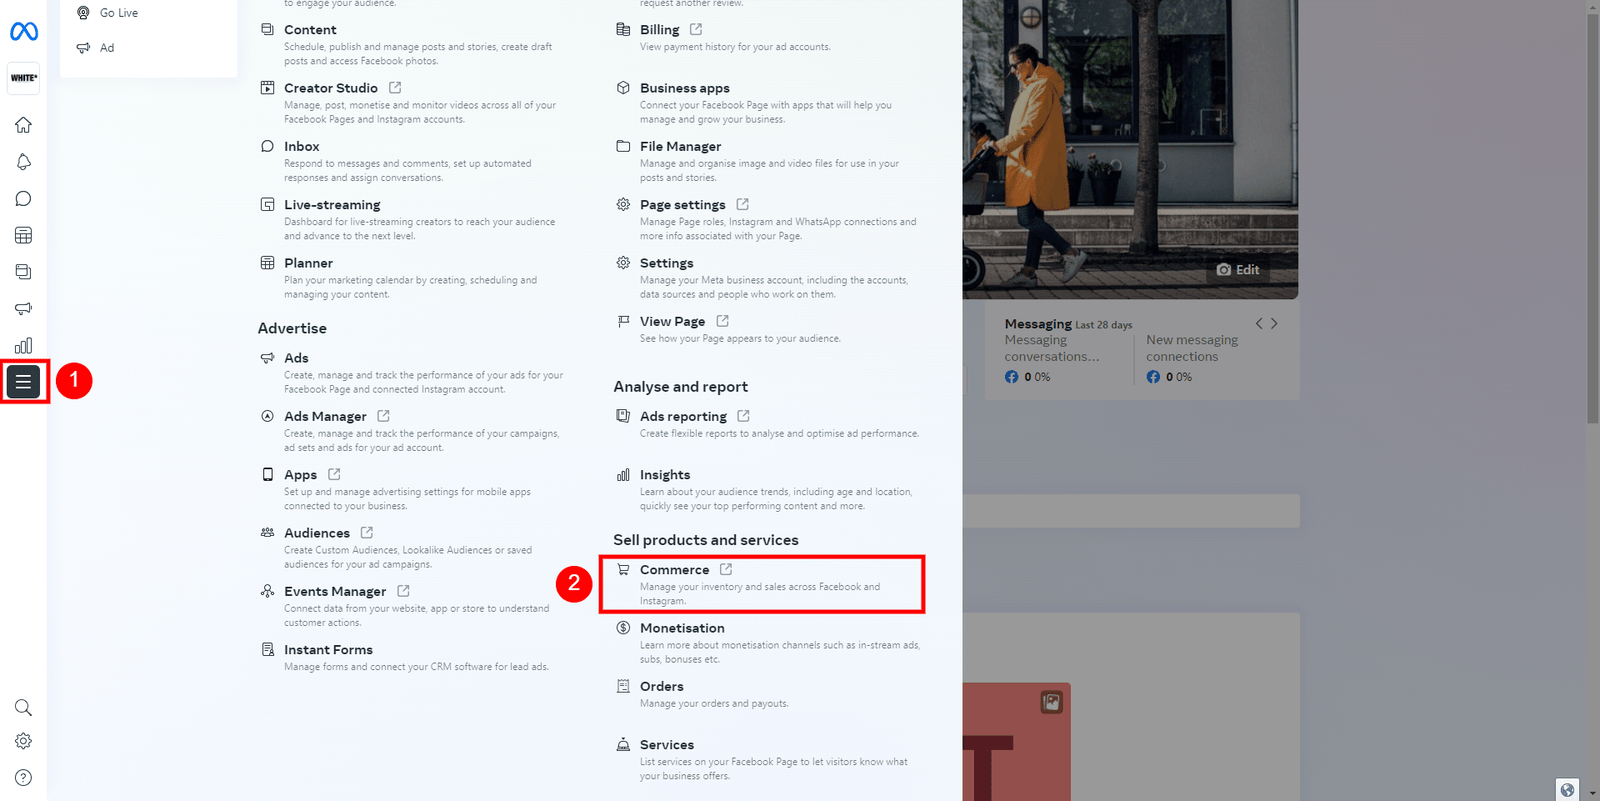The height and width of the screenshot is (801, 1600).
Task: Show next Messaging card with right chevron
Action: point(1274,323)
